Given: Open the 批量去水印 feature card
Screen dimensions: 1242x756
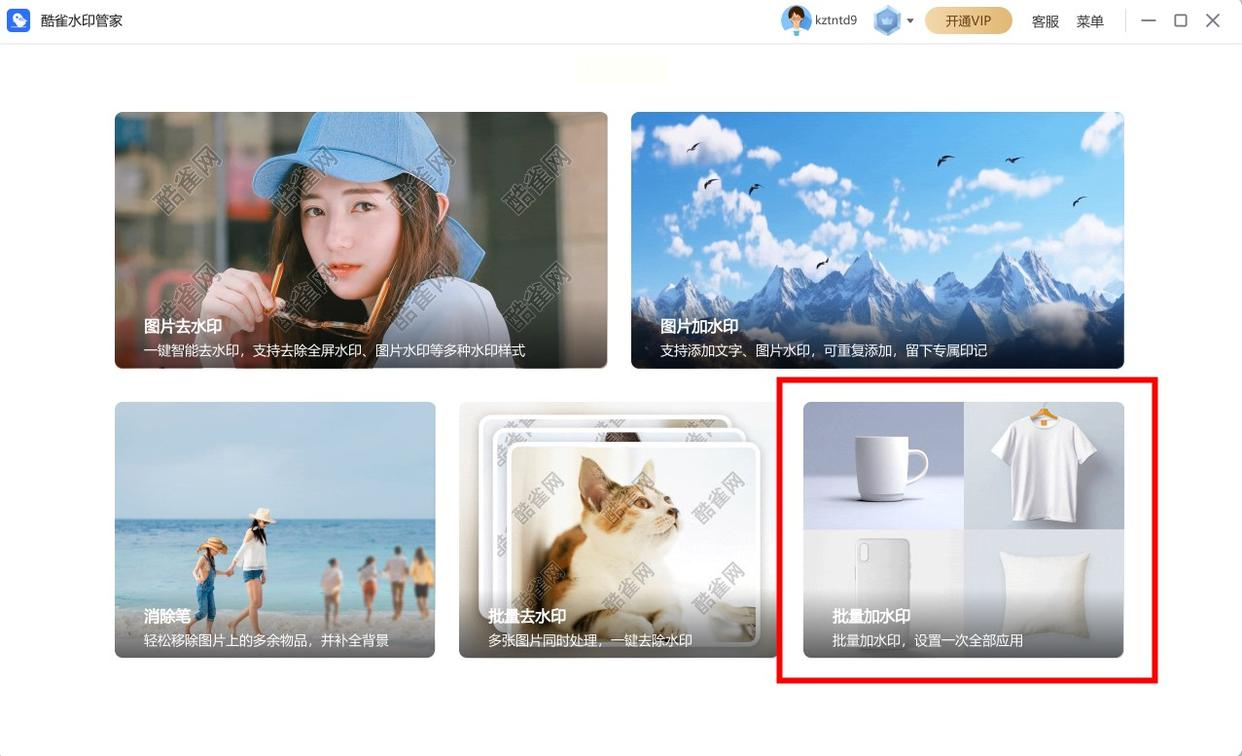Looking at the screenshot, I should coord(618,530).
